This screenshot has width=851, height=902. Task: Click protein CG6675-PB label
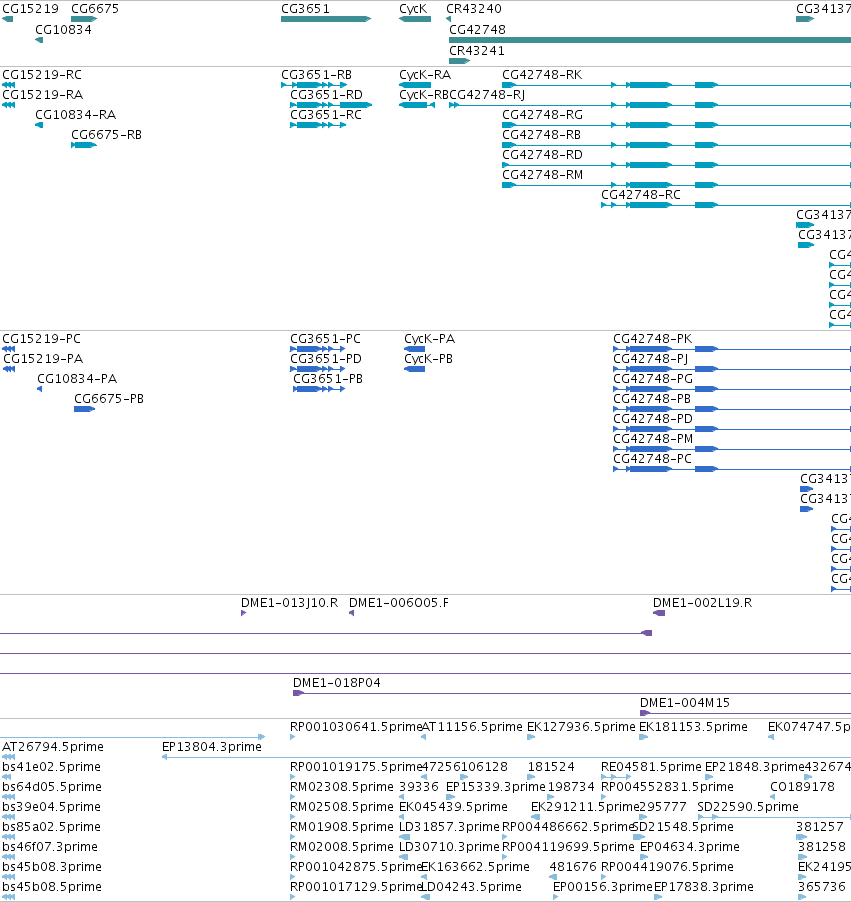point(109,399)
